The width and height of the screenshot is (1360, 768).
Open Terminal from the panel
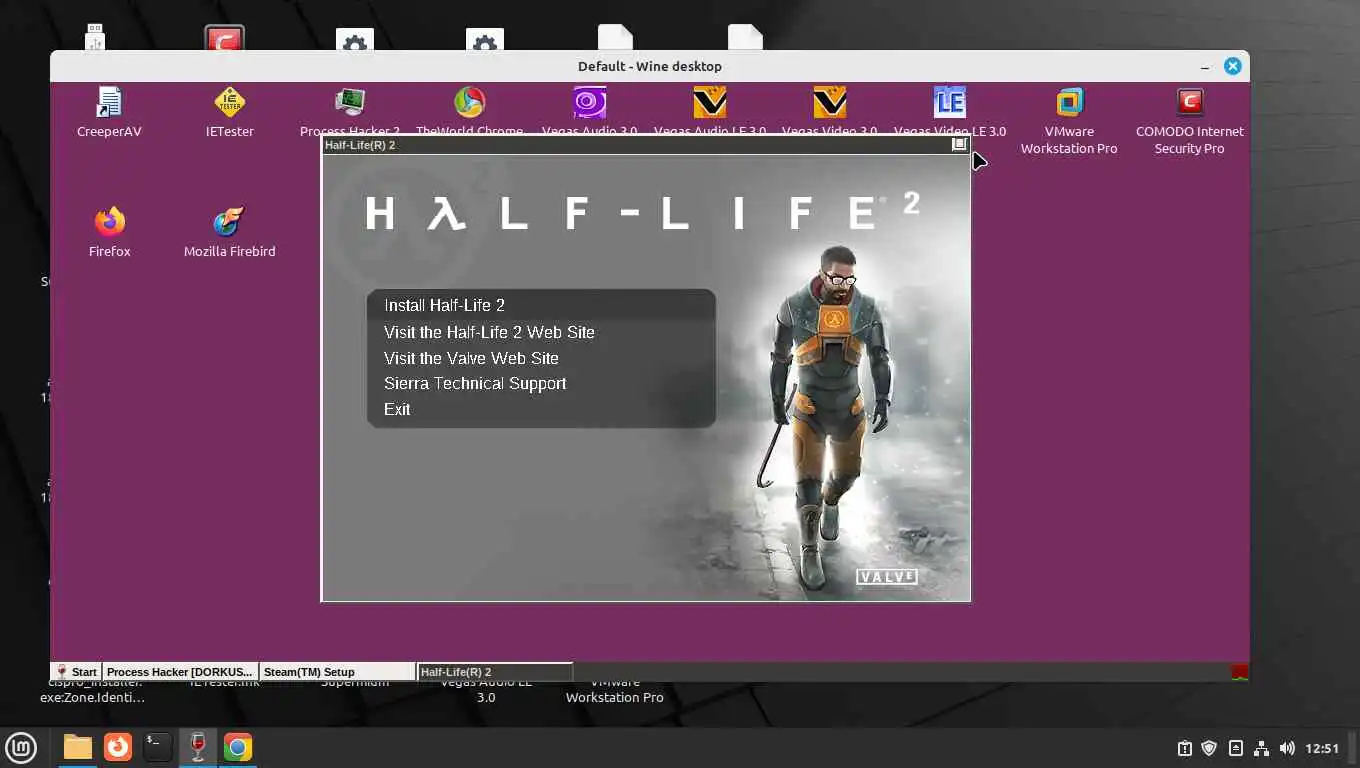pos(157,747)
